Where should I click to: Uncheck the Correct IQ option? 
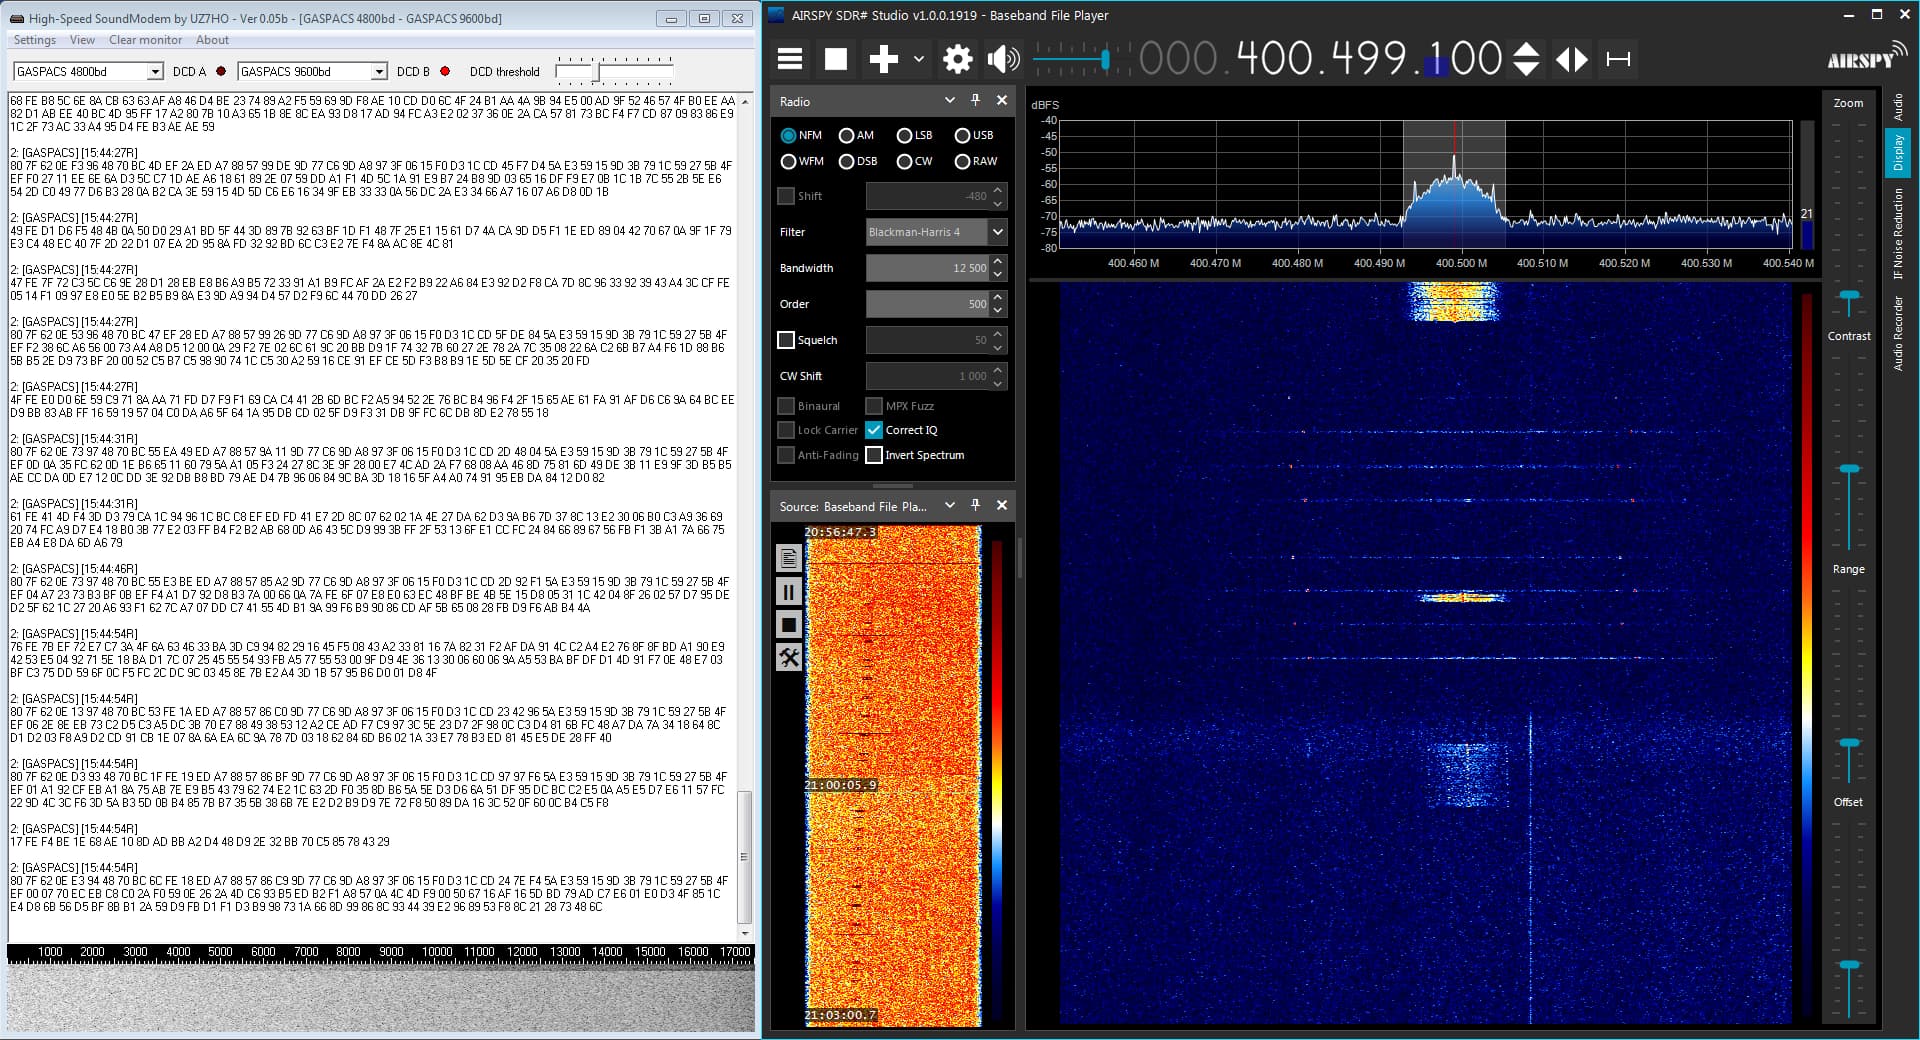(x=874, y=430)
